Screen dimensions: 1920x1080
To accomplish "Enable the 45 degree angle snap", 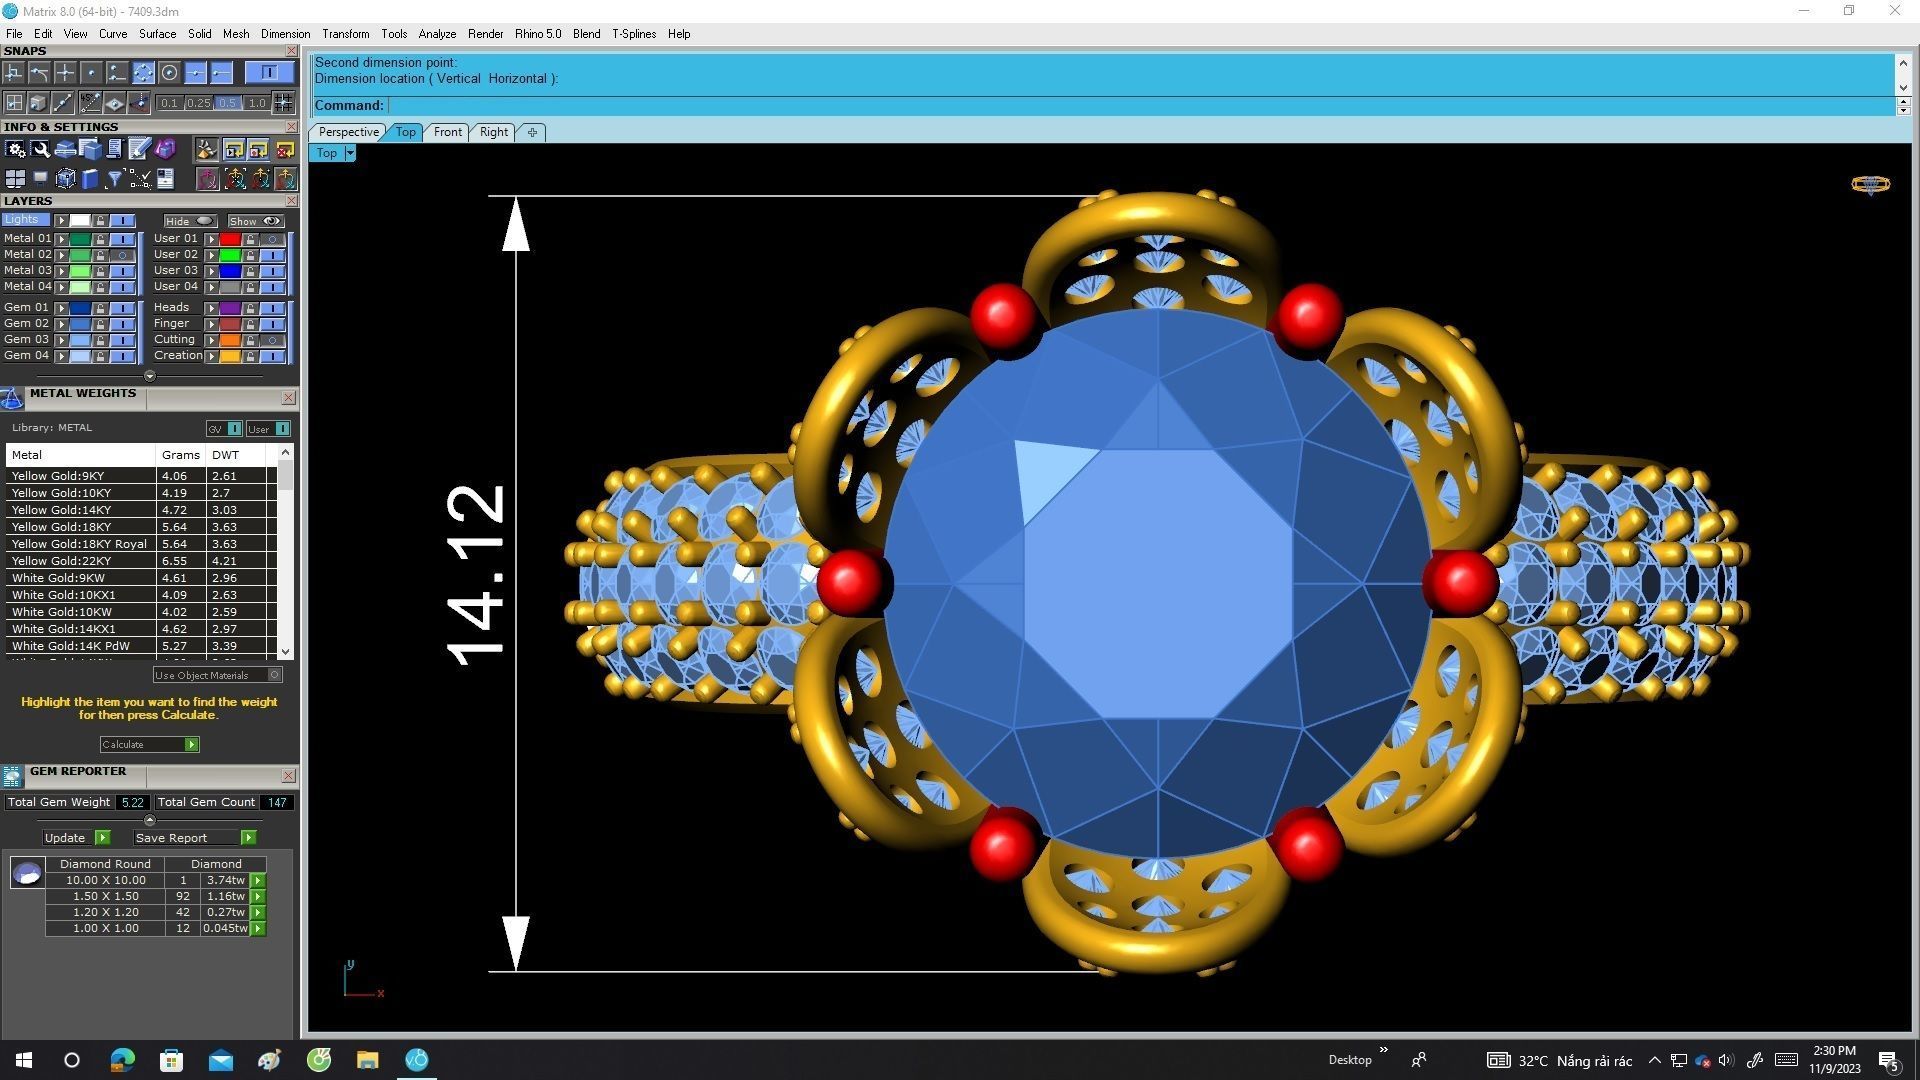I will click(90, 103).
